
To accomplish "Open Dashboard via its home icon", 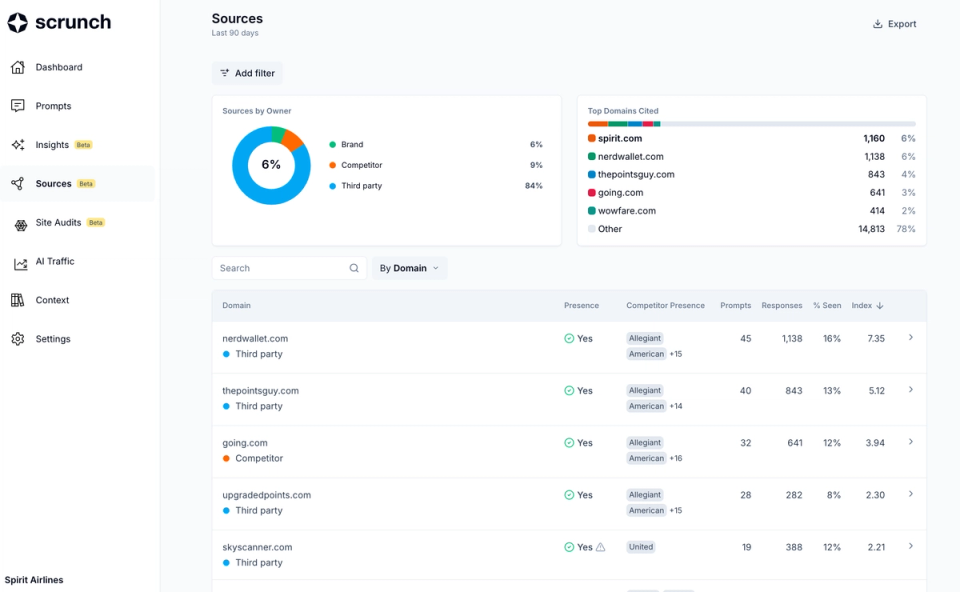I will tap(18, 67).
